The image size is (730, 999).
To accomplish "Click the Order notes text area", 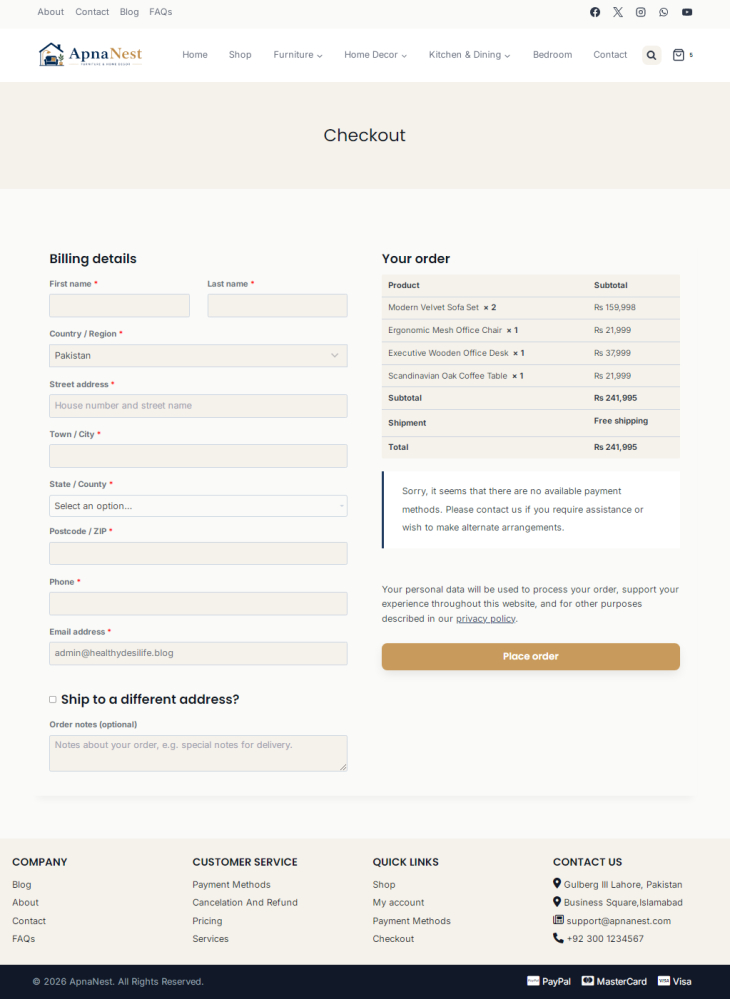I will [198, 753].
